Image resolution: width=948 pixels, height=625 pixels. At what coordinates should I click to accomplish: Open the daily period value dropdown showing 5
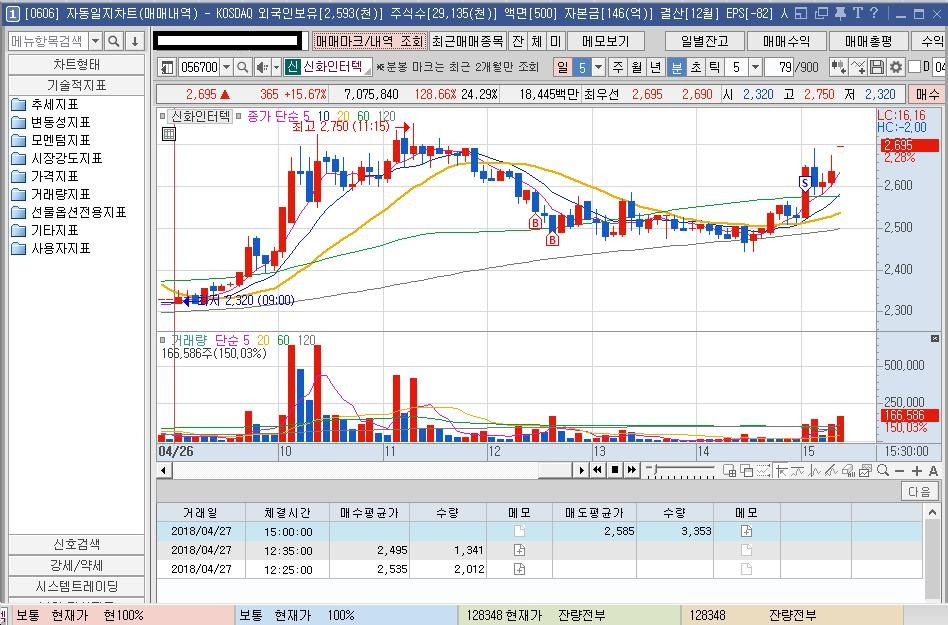pos(599,67)
